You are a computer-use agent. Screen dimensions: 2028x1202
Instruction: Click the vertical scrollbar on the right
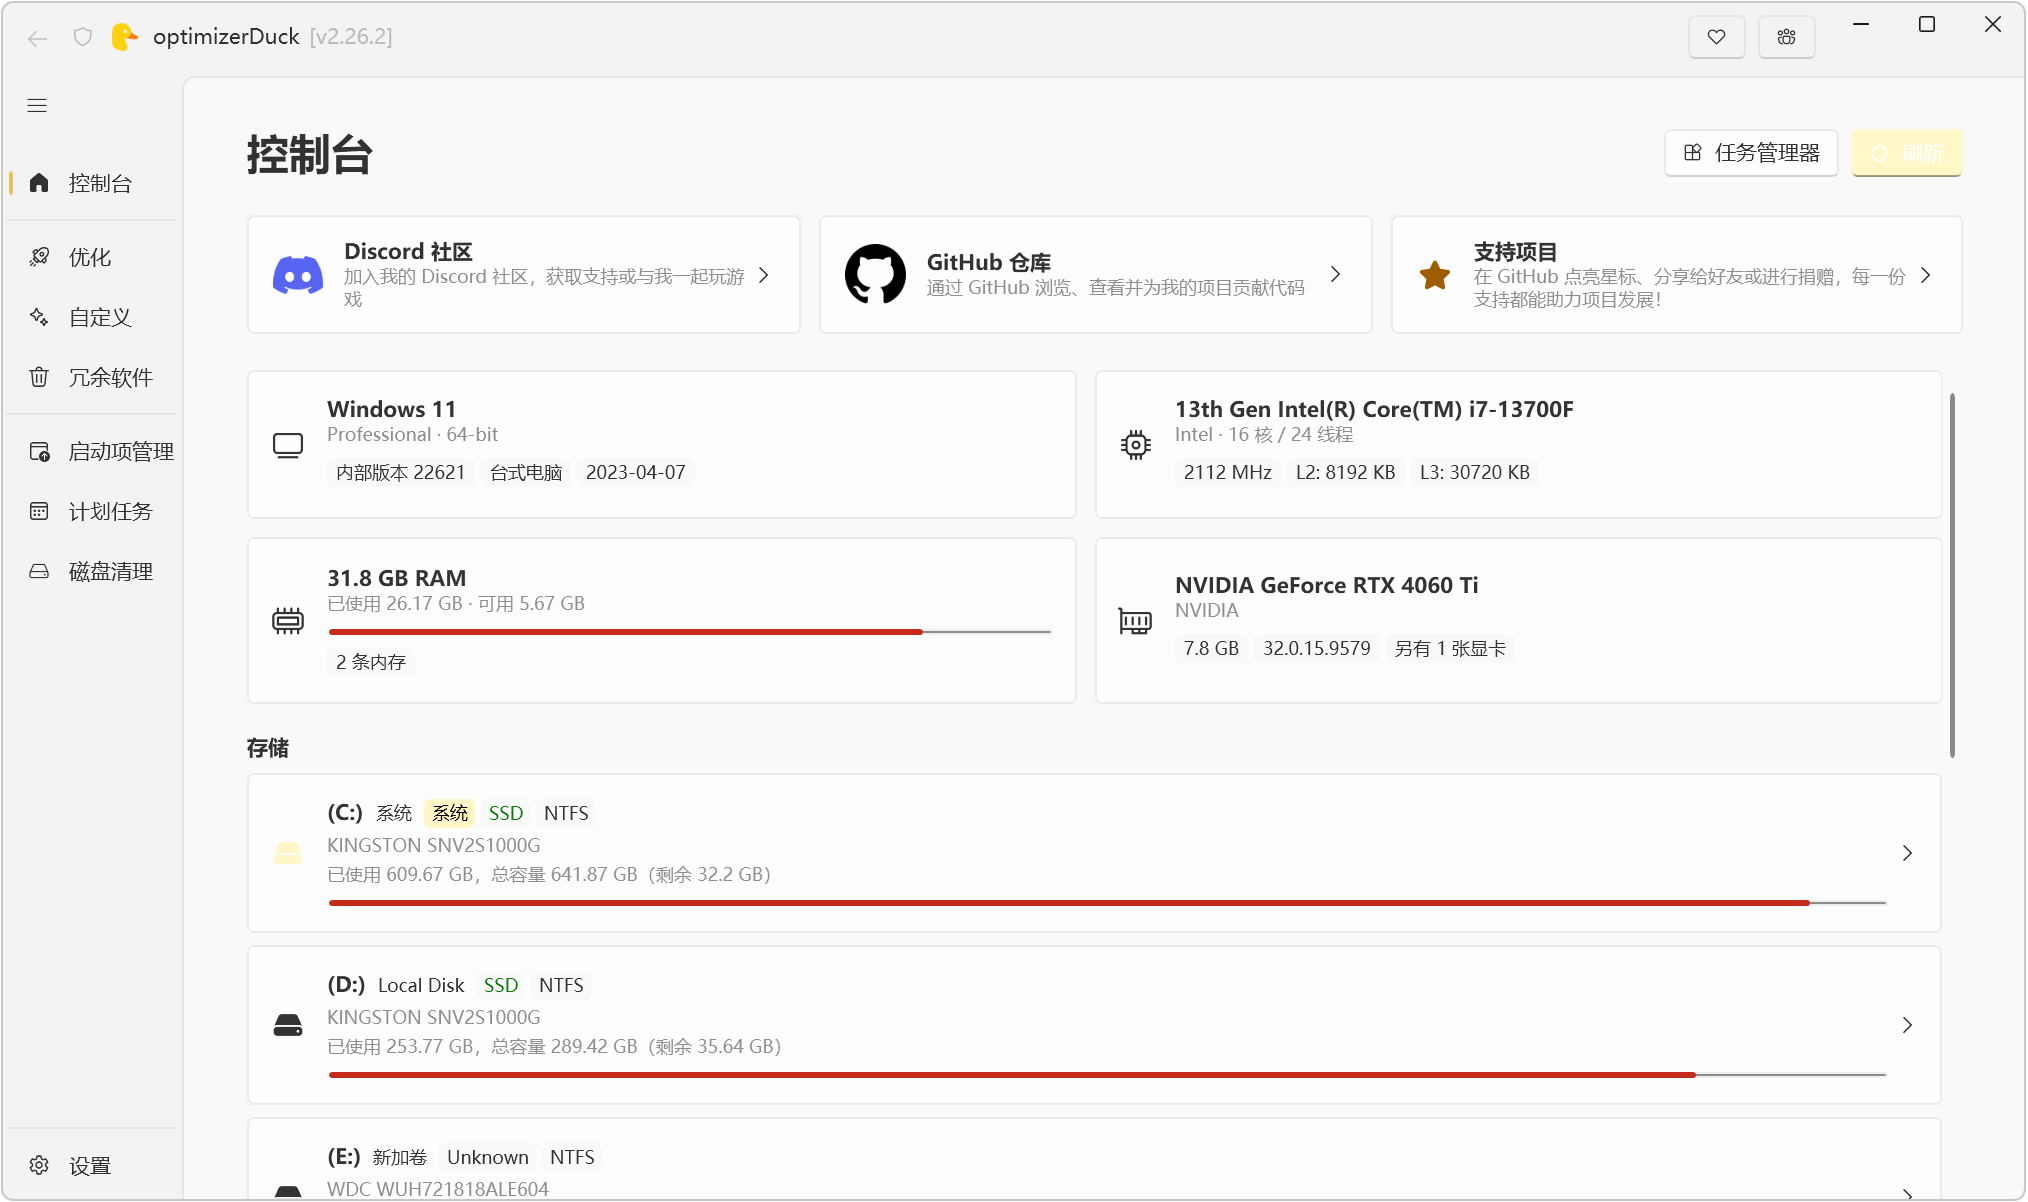[x=1952, y=575]
